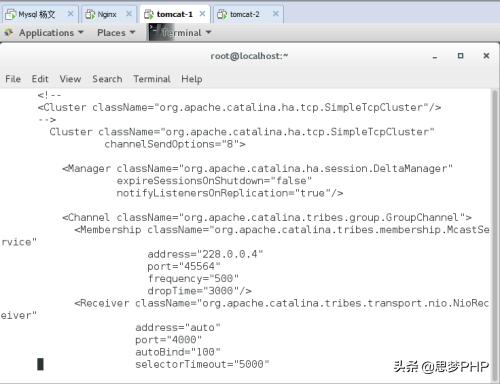Close the Nginx tab
The width and height of the screenshot is (500, 384).
point(129,14)
